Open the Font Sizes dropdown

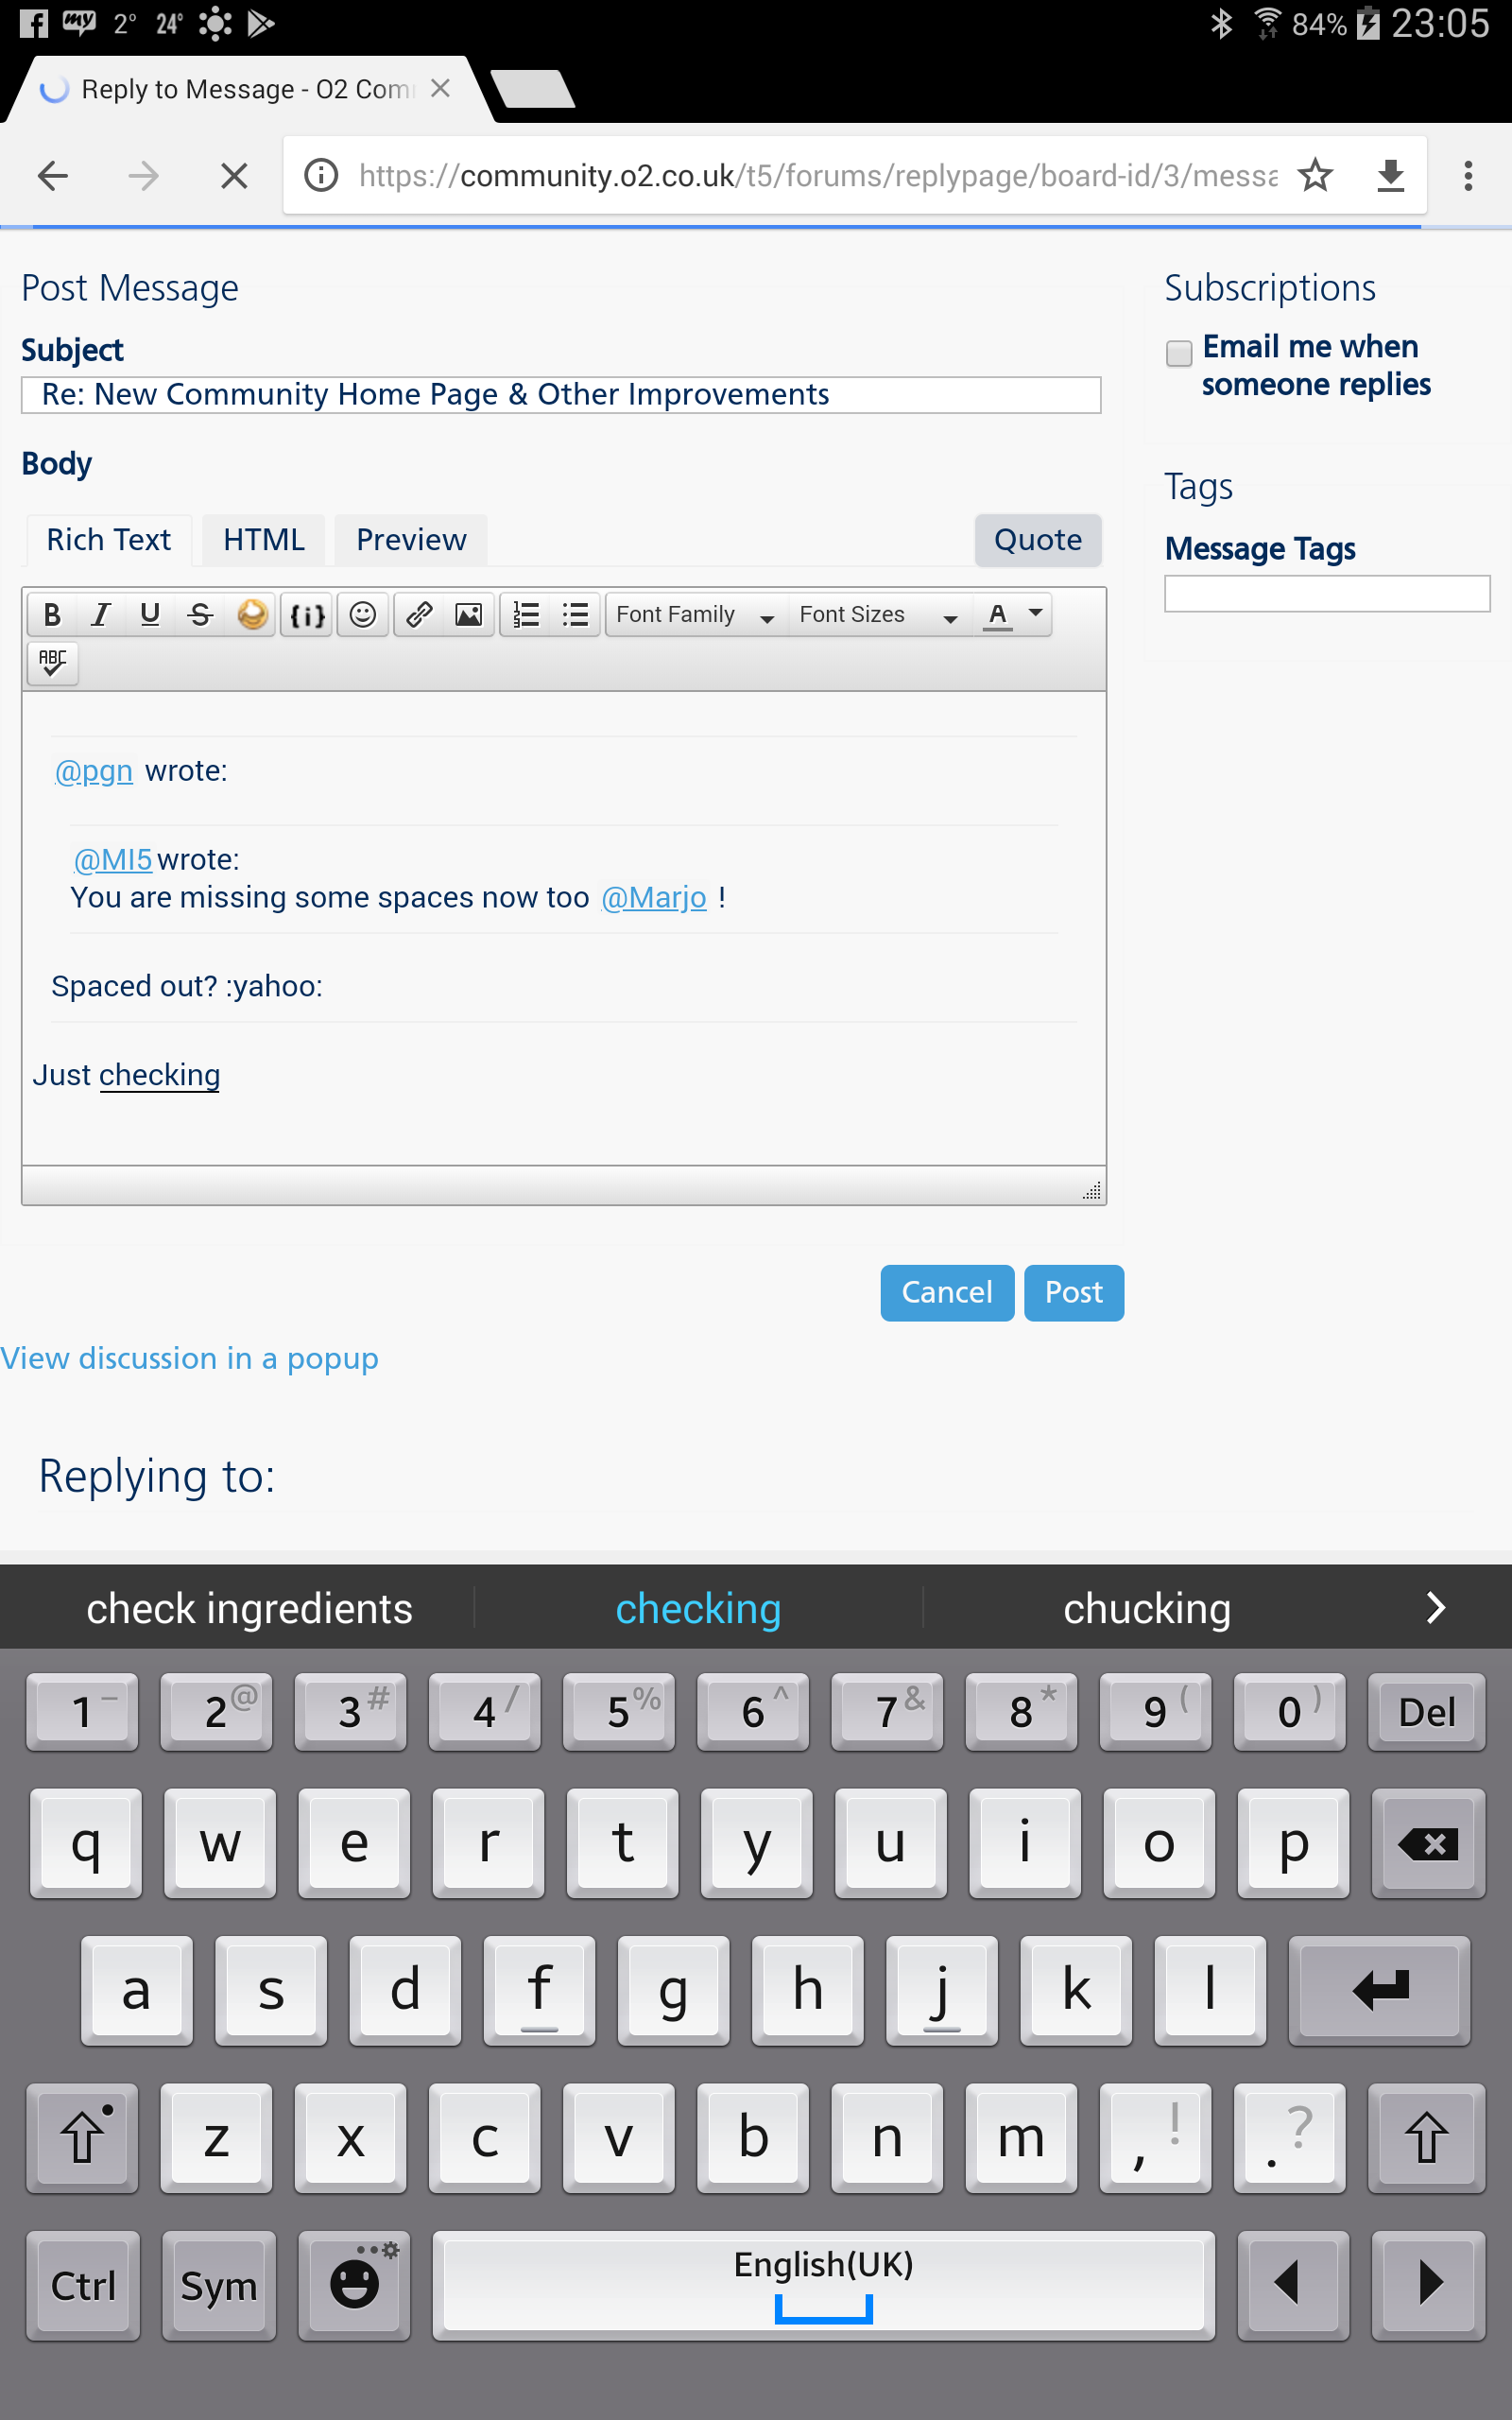point(879,614)
